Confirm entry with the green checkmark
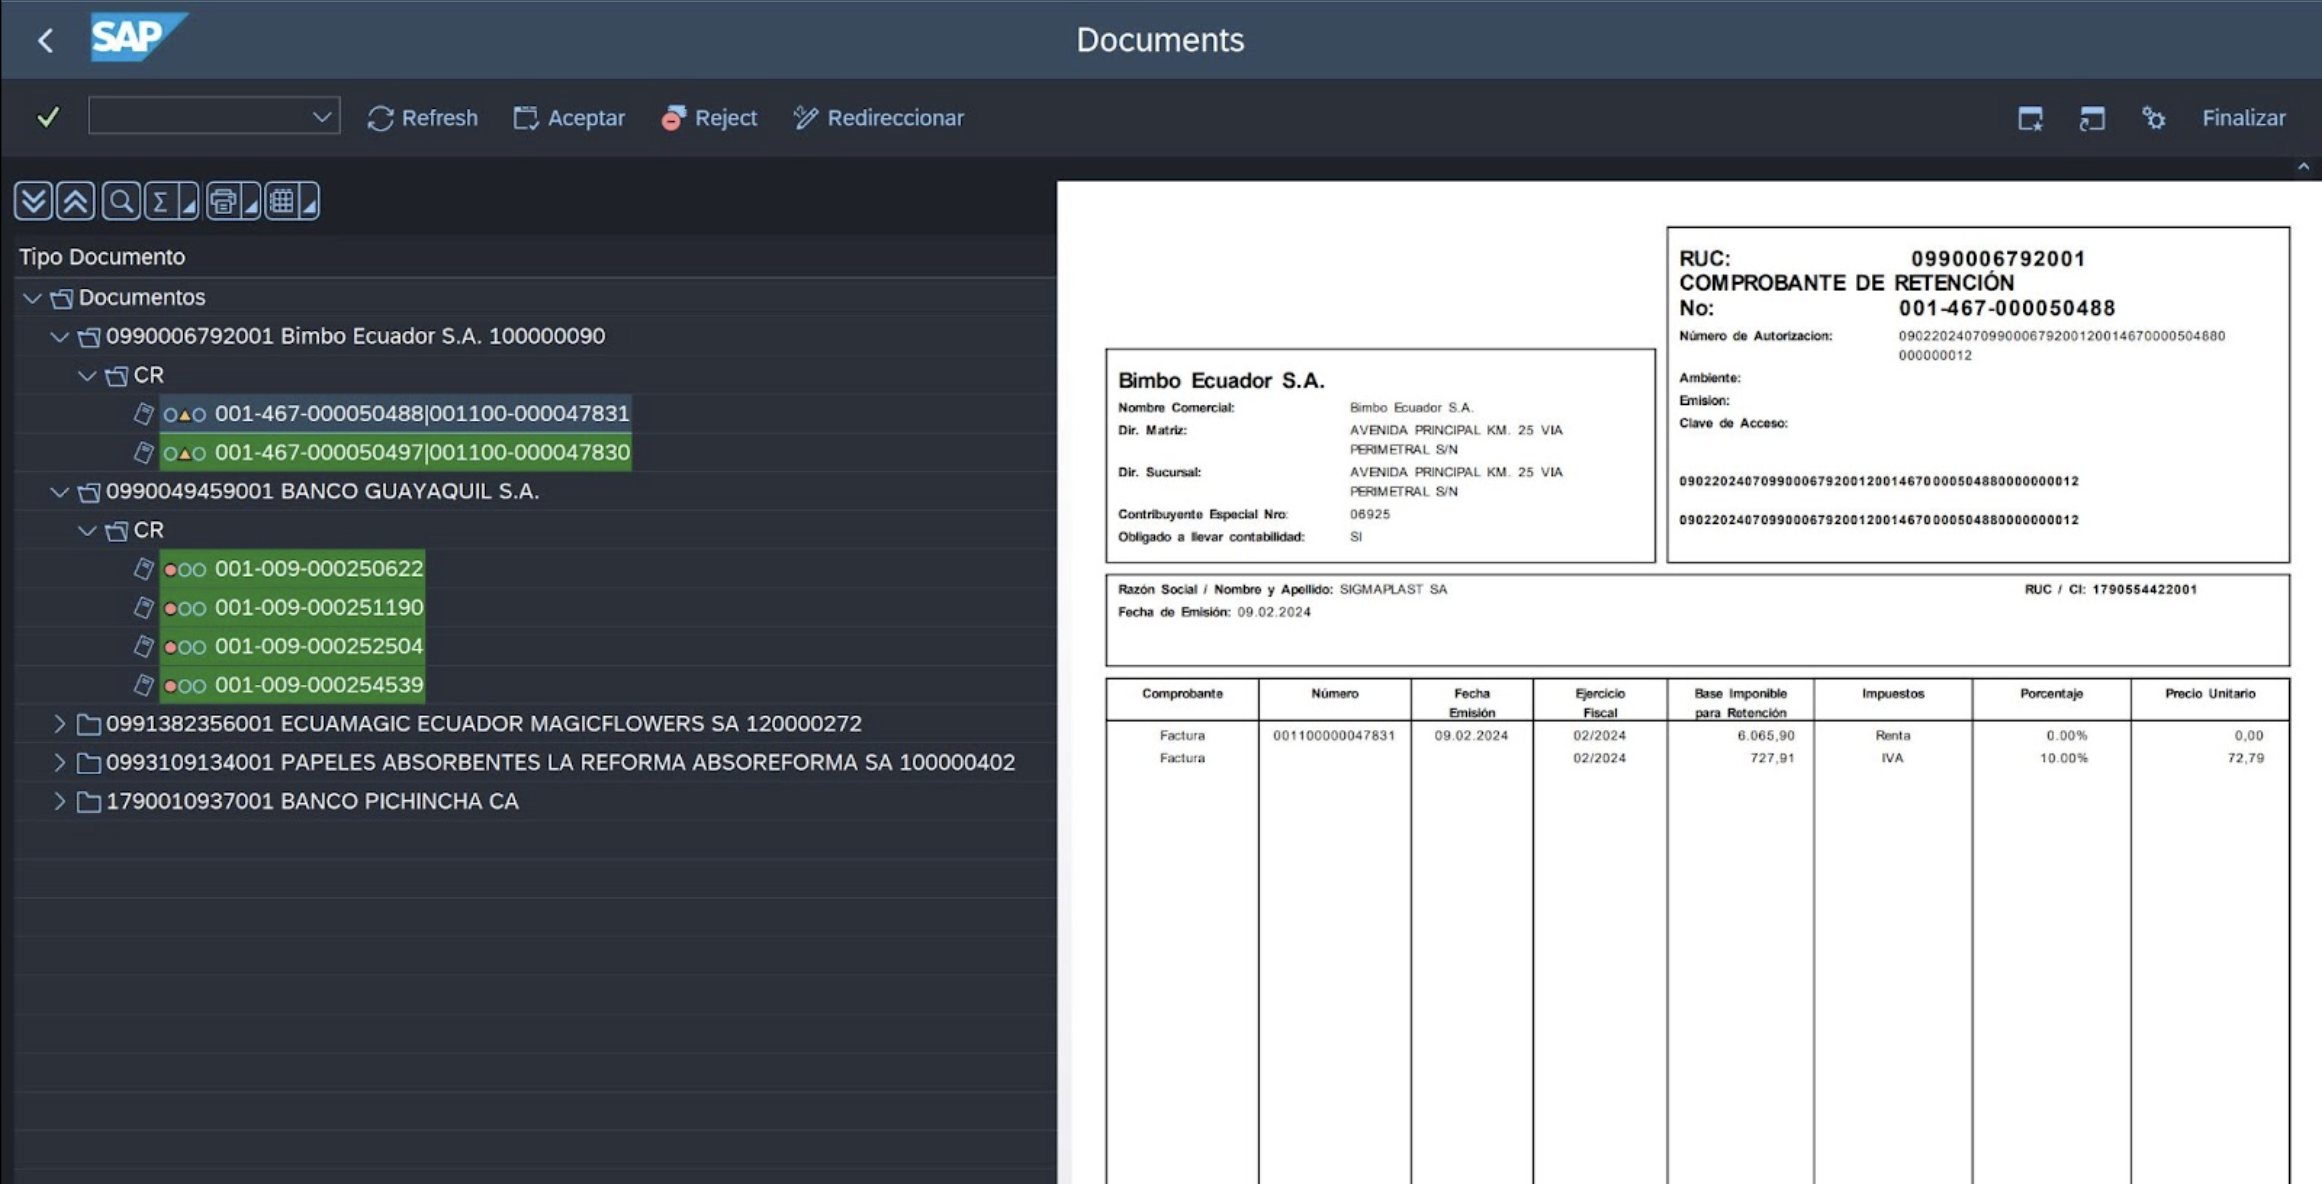The height and width of the screenshot is (1184, 2322). 48,117
